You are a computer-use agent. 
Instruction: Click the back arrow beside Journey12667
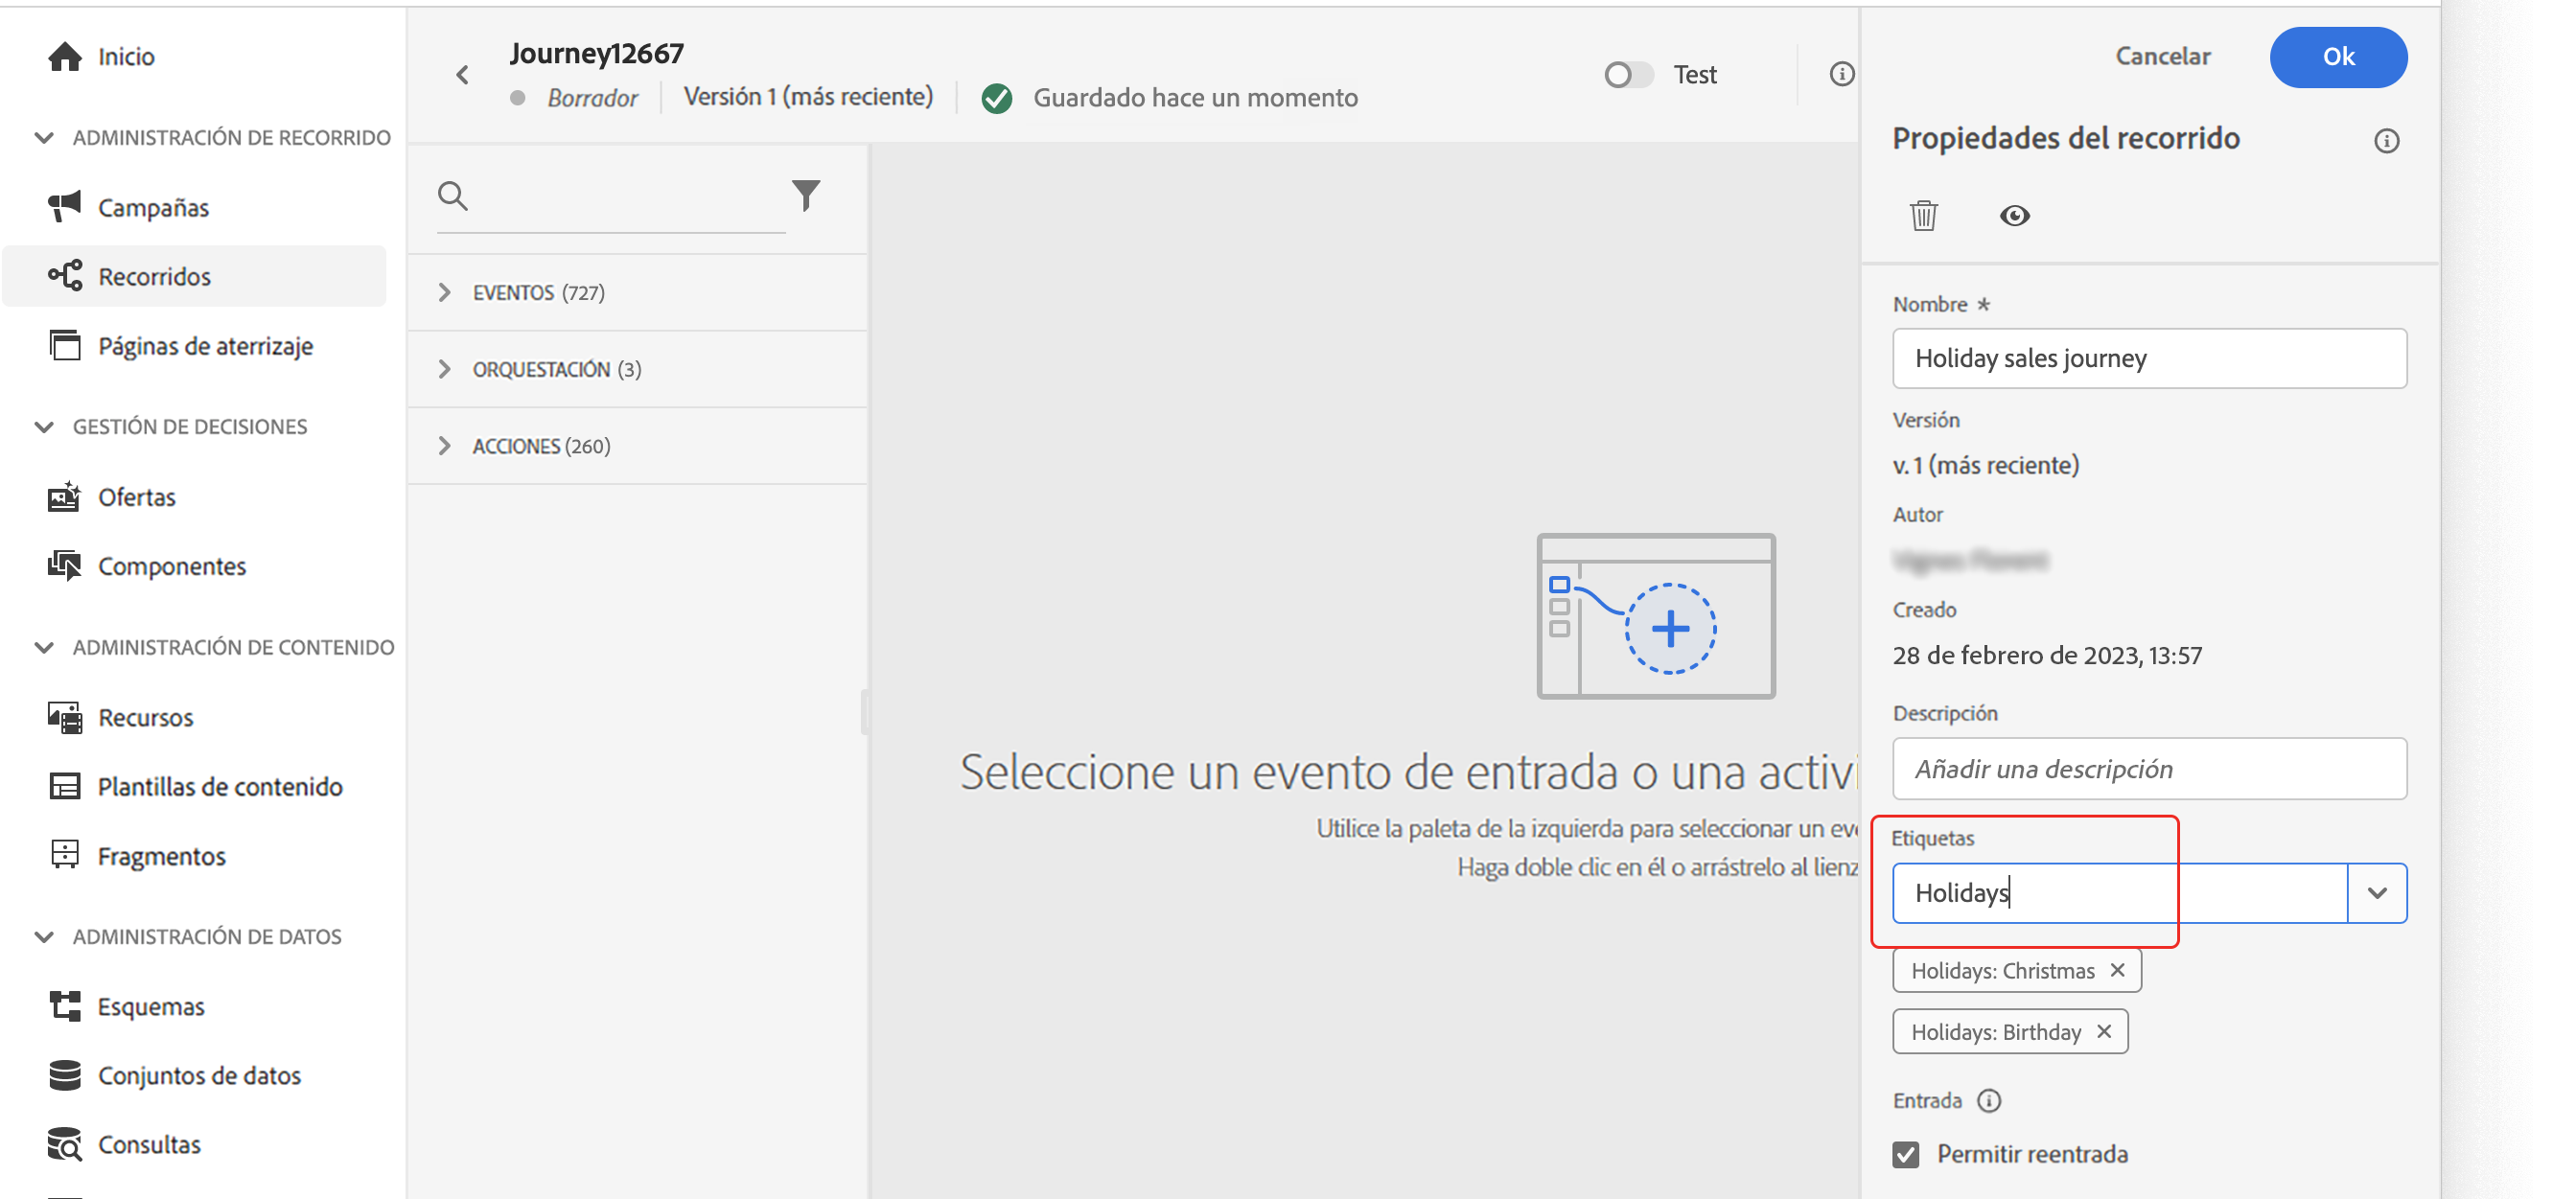(x=462, y=75)
